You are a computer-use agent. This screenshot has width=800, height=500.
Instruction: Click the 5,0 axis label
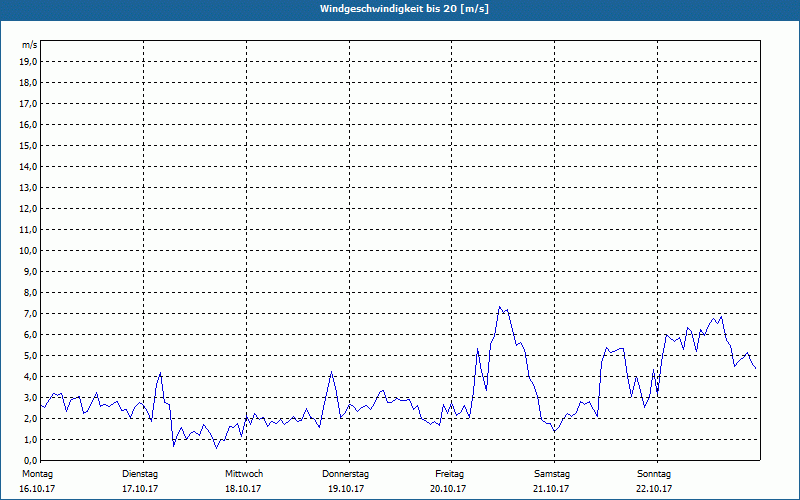[31, 356]
